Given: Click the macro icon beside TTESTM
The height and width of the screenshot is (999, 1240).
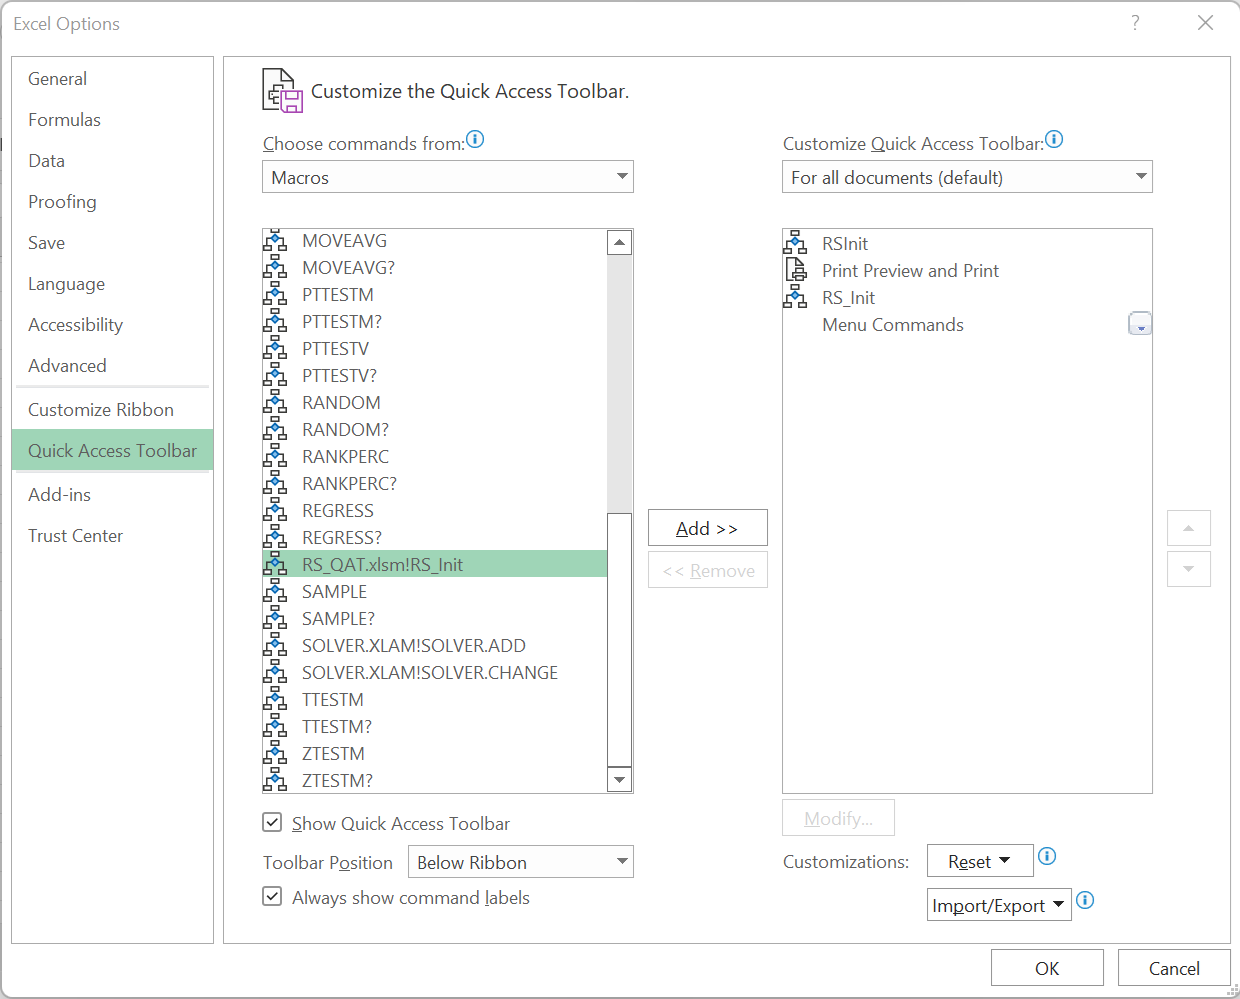Looking at the screenshot, I should [274, 700].
